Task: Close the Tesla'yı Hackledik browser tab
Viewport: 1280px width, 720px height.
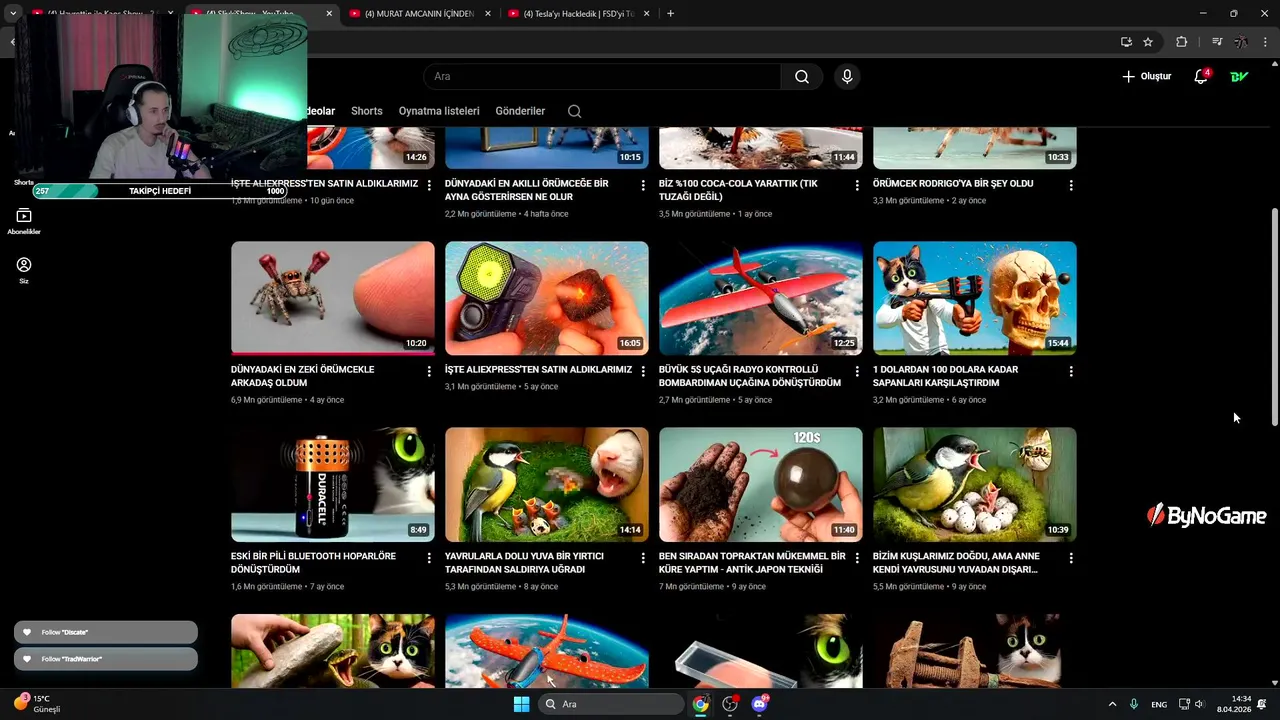Action: pos(646,14)
